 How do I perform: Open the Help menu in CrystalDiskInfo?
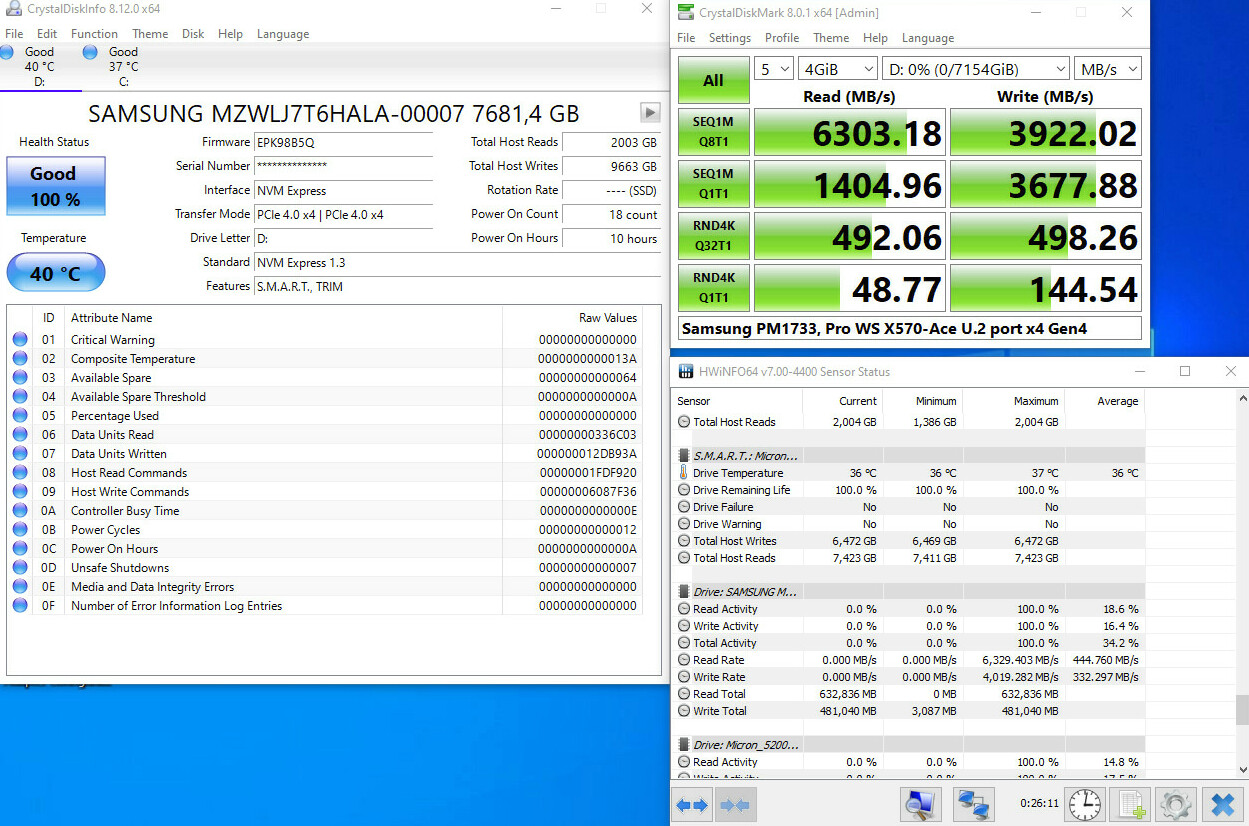[x=230, y=34]
